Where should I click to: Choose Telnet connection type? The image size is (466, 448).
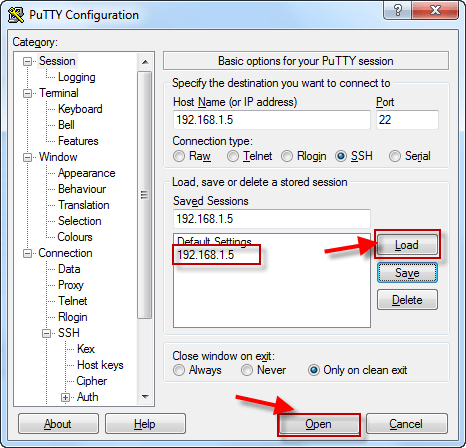click(x=233, y=156)
